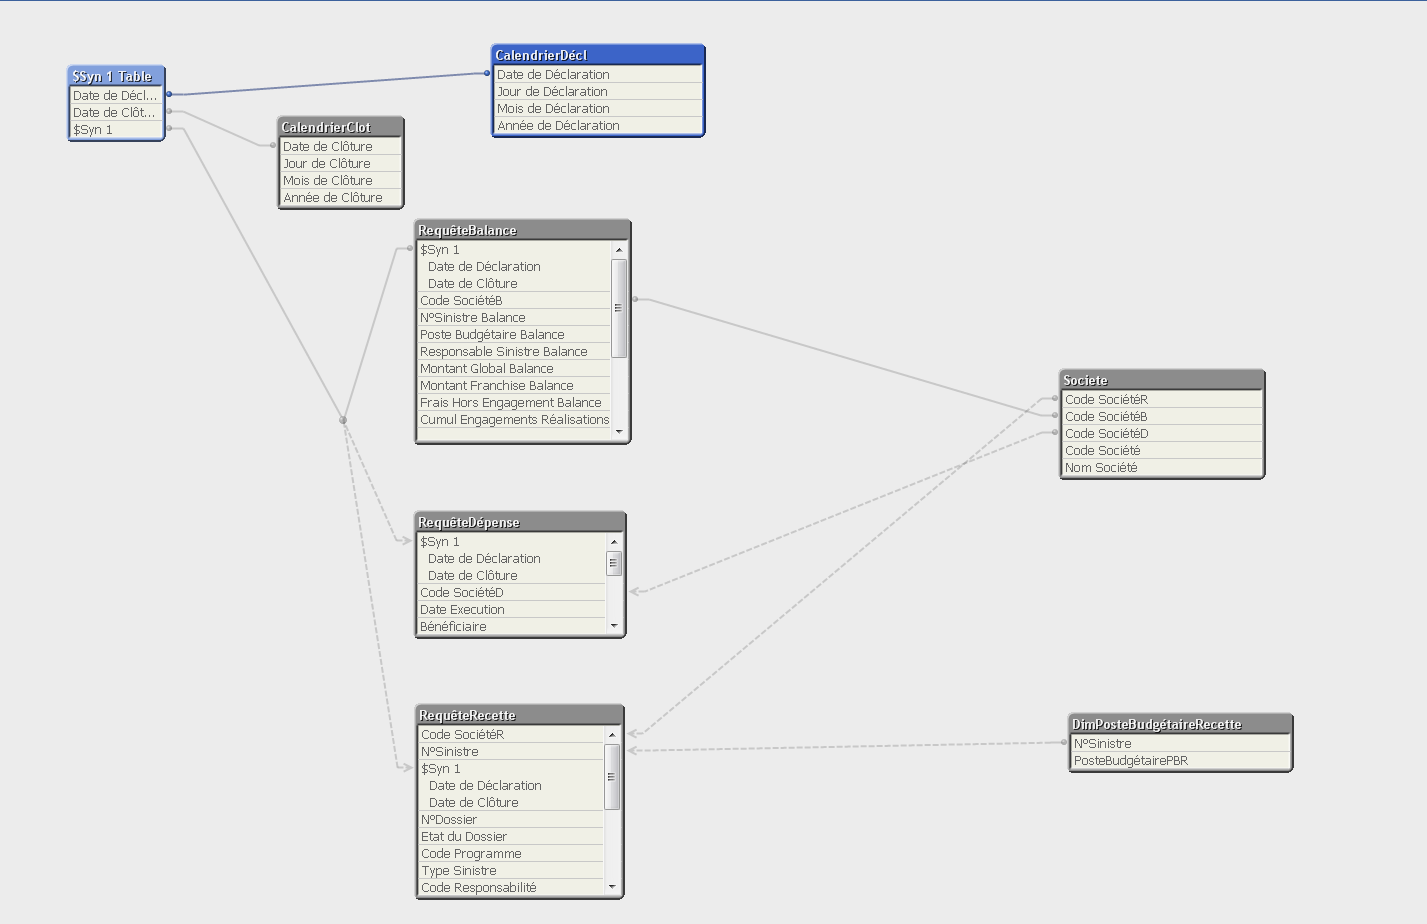Click the RequêteDépense scrollbar thumb
1427x924 pixels.
pyautogui.click(x=614, y=564)
